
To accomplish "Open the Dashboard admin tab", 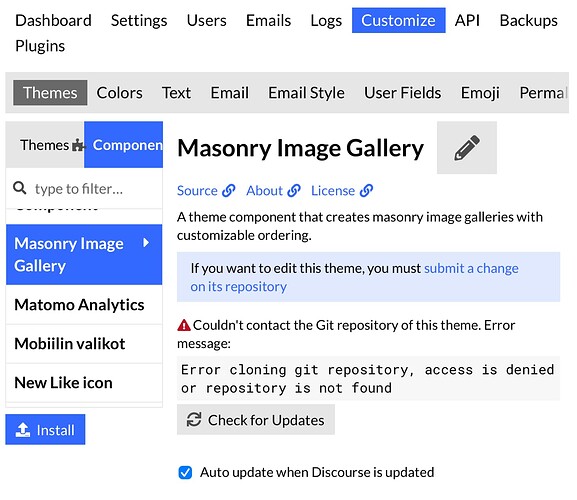I will pos(53,21).
